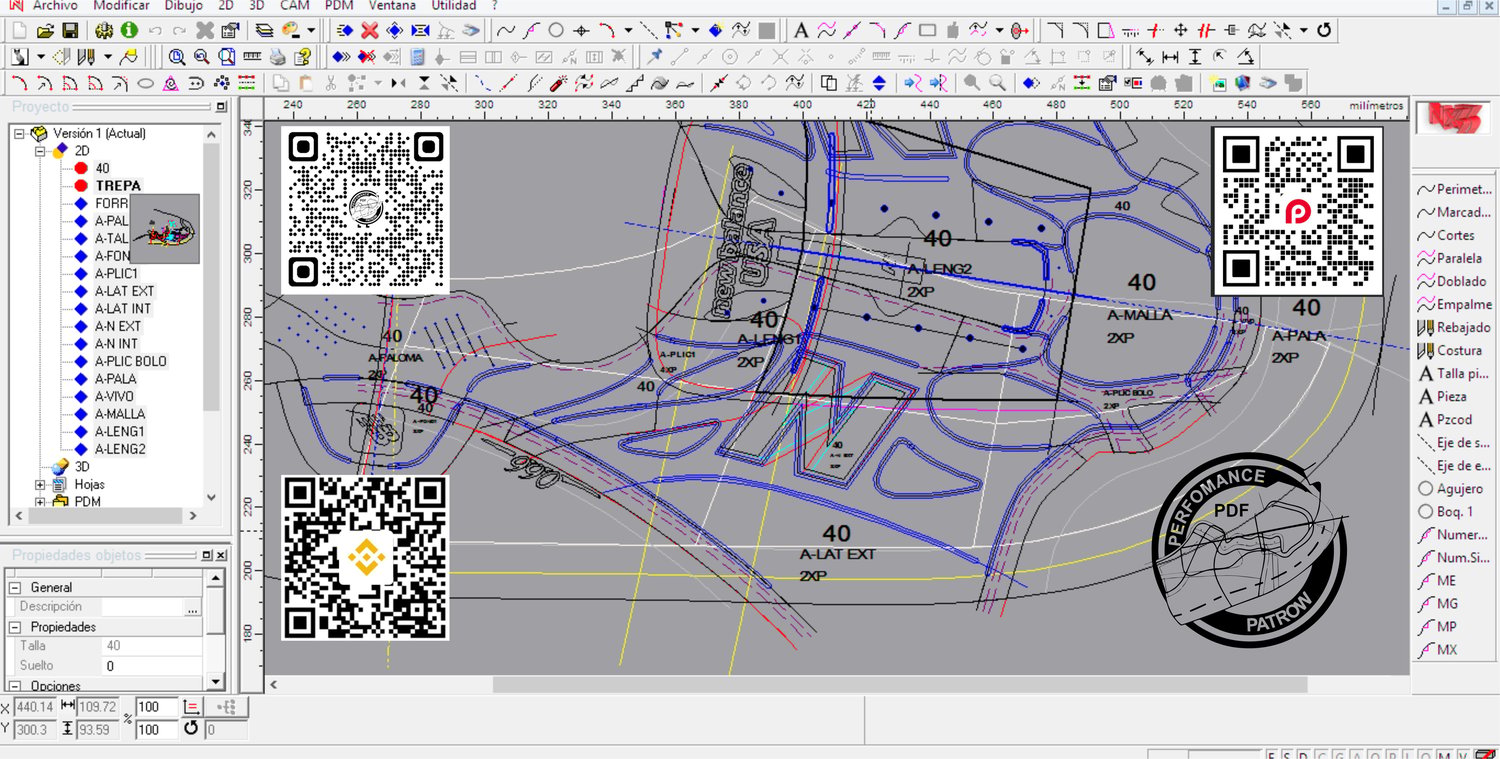Click the pushpin icon
The image size is (1500, 759).
coord(655,57)
